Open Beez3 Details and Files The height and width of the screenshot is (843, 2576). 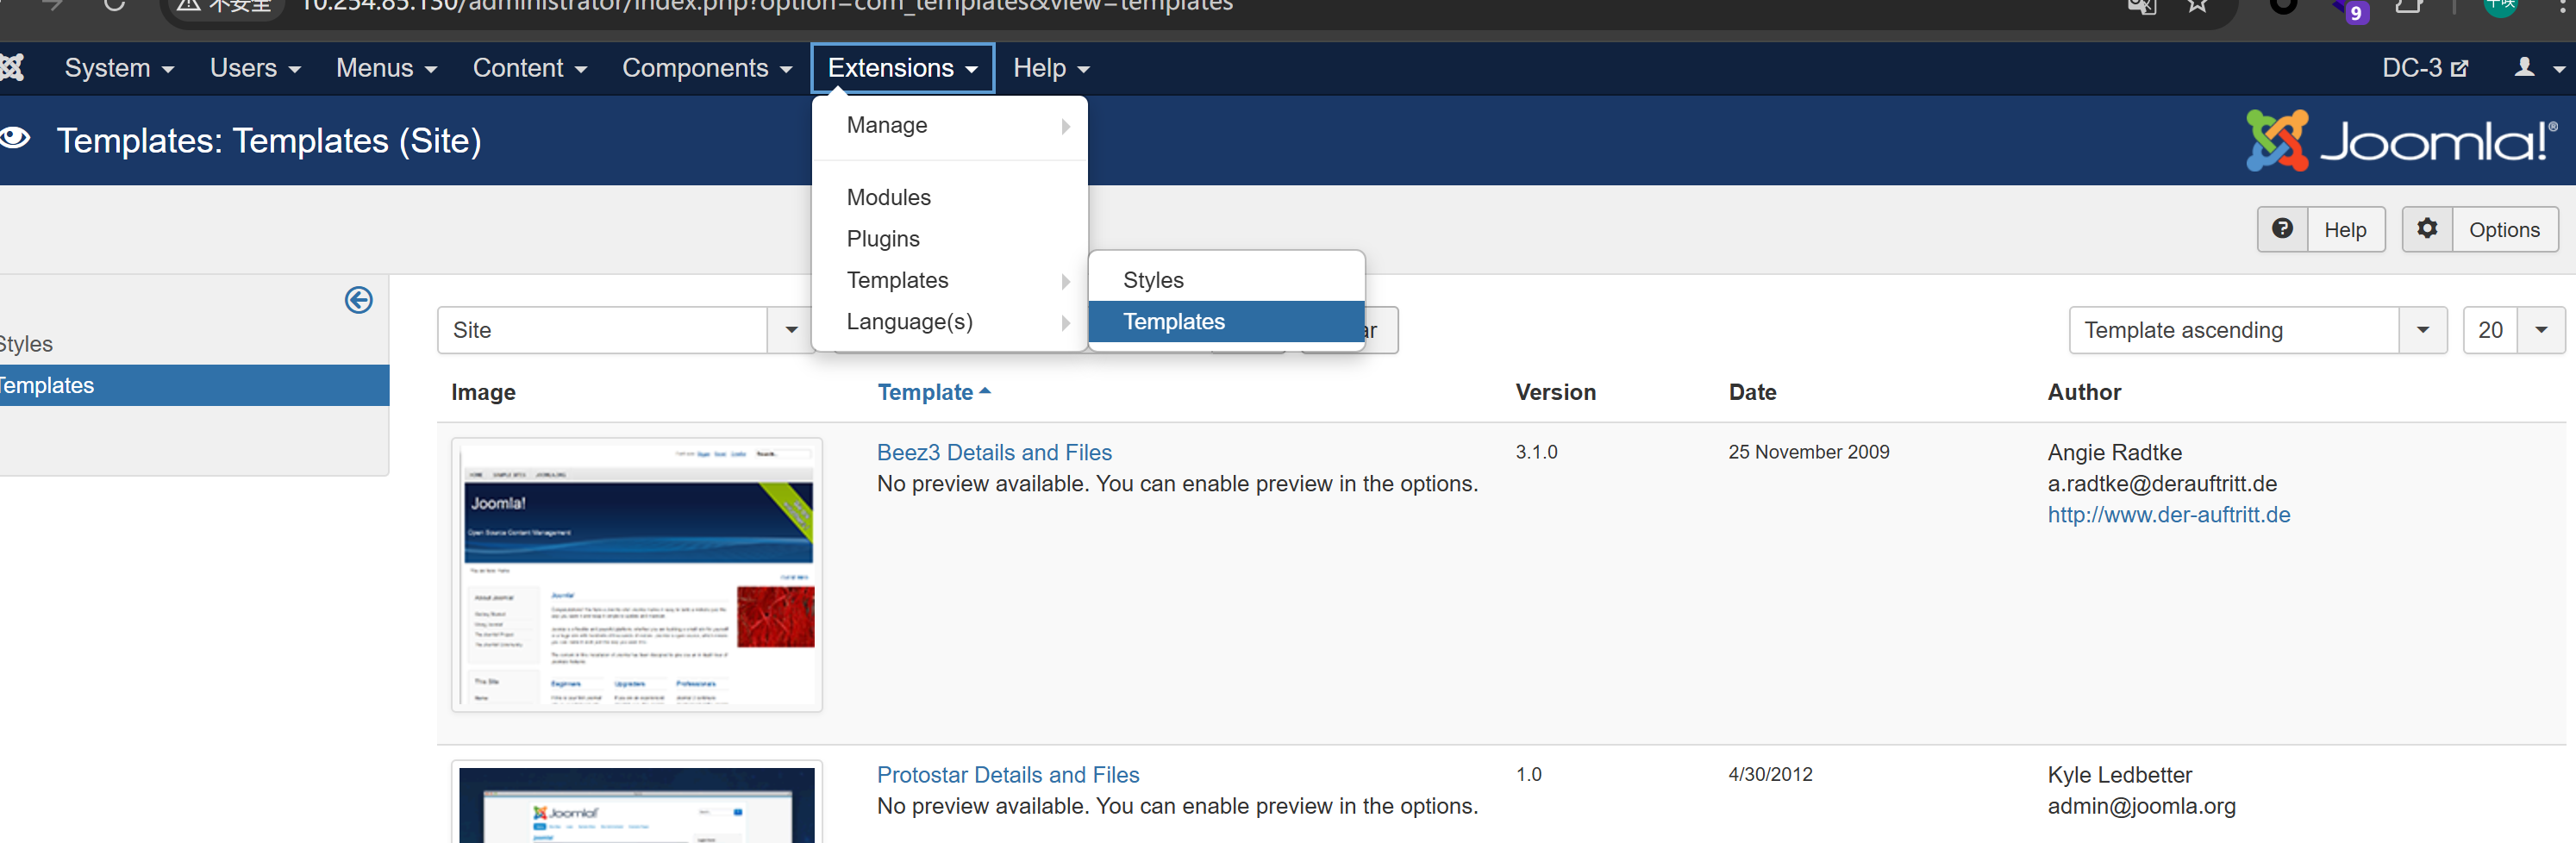pos(993,452)
